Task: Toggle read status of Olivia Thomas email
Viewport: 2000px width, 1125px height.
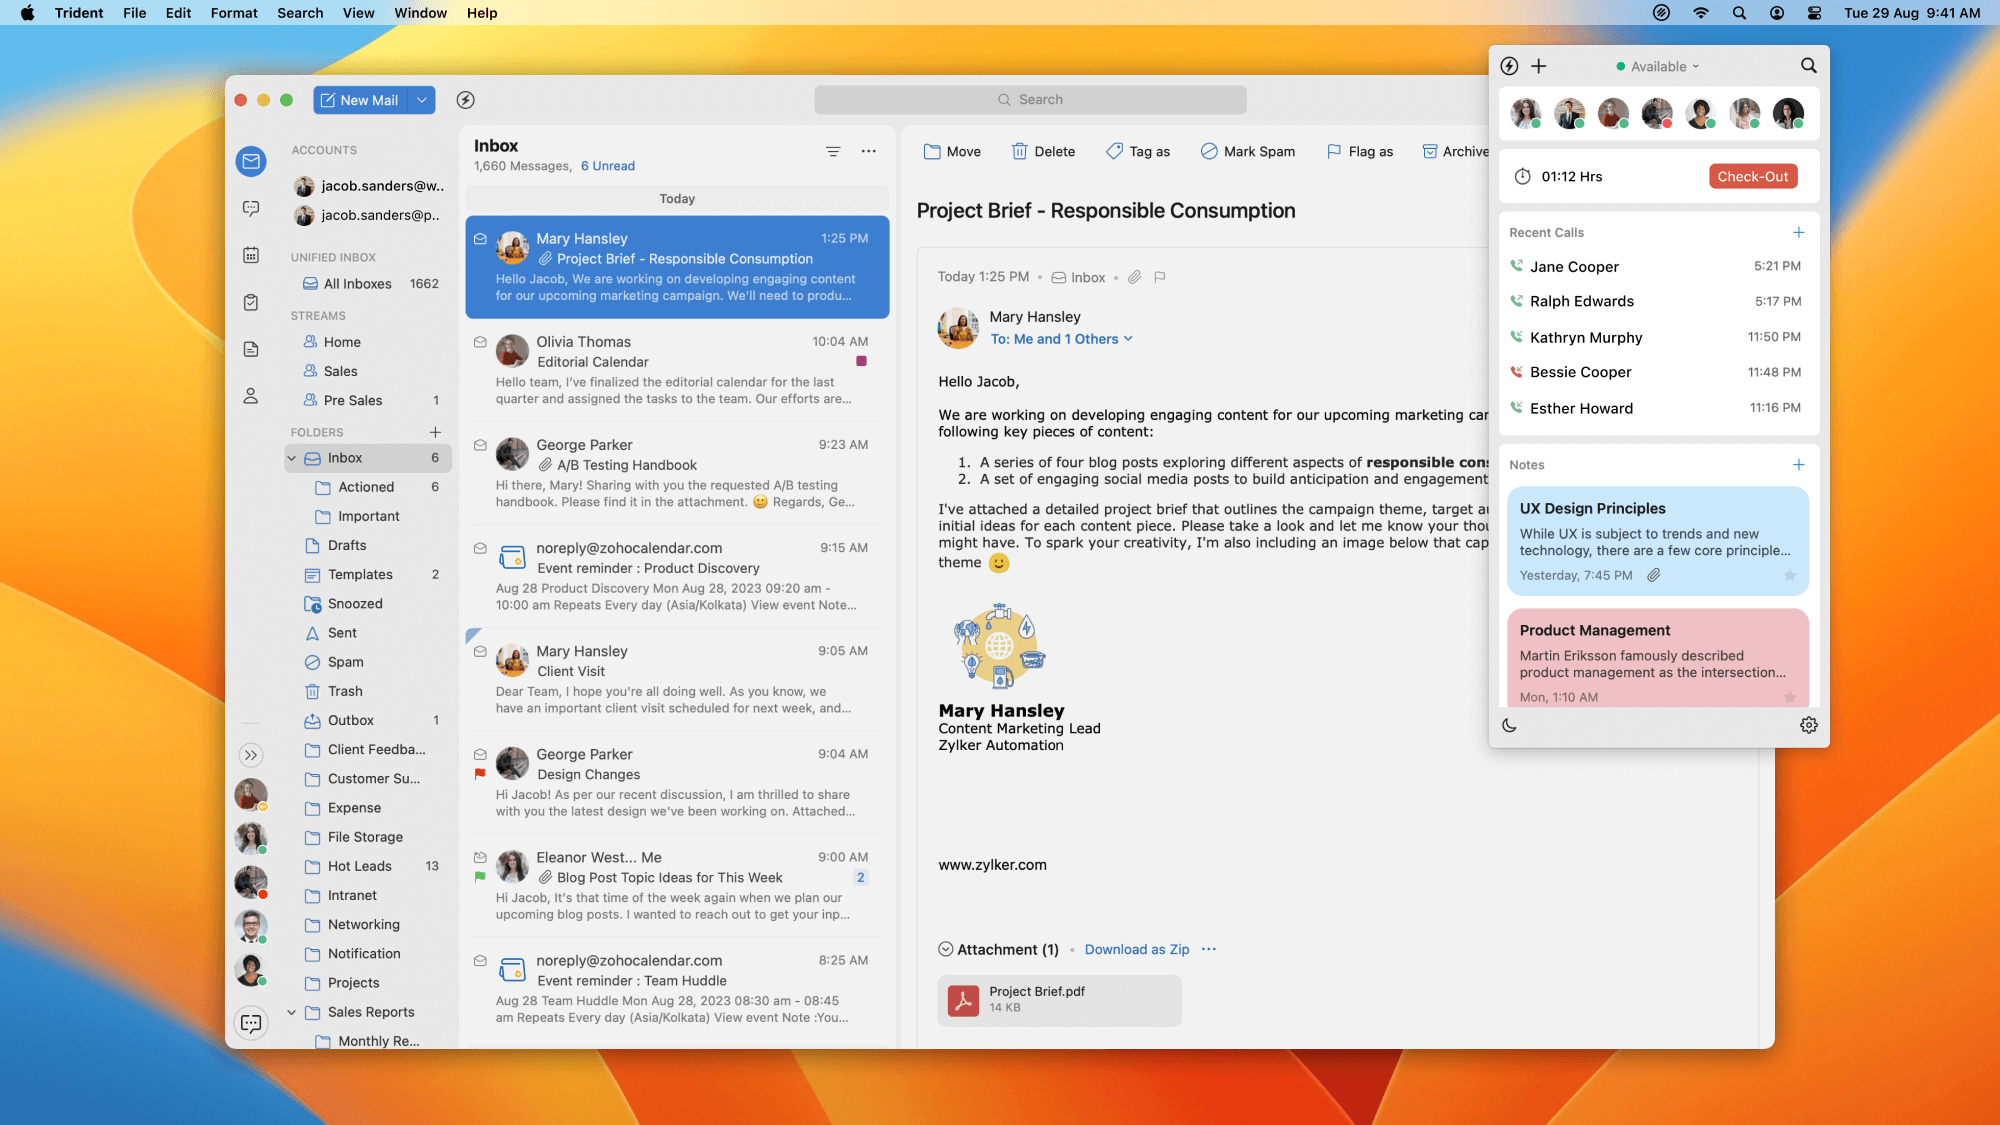Action: click(480, 342)
